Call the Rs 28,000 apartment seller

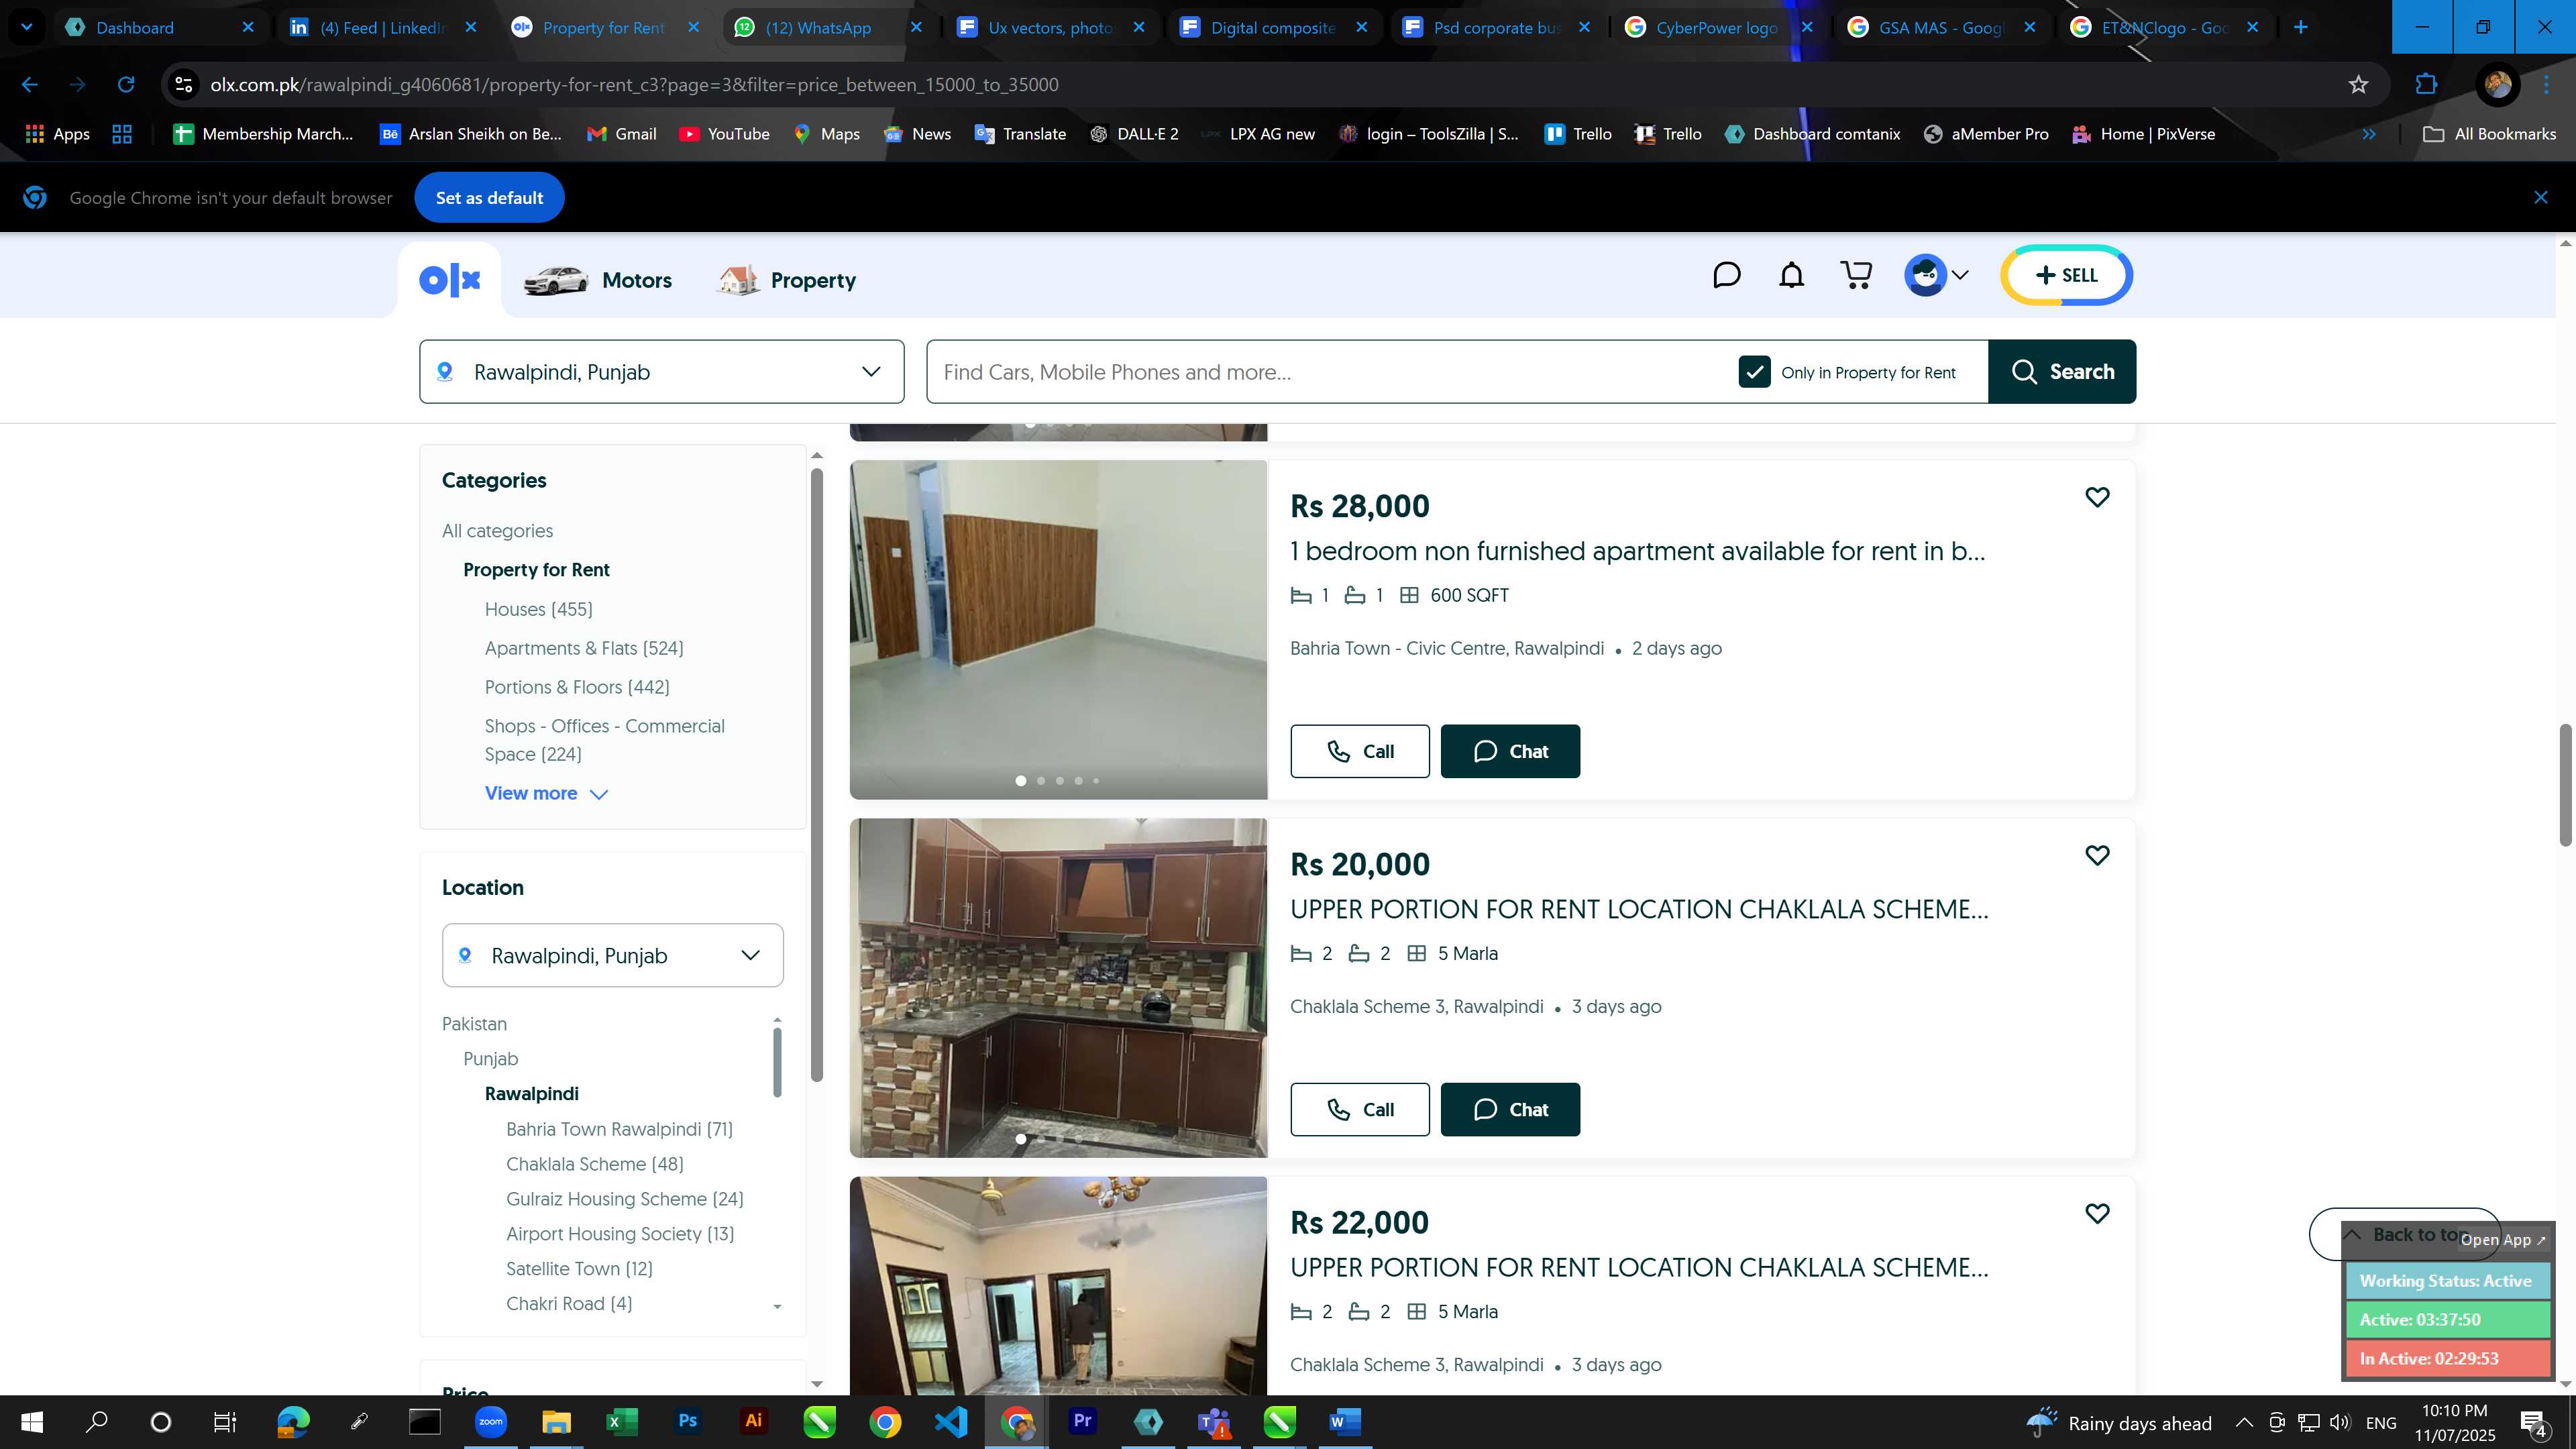(1360, 751)
